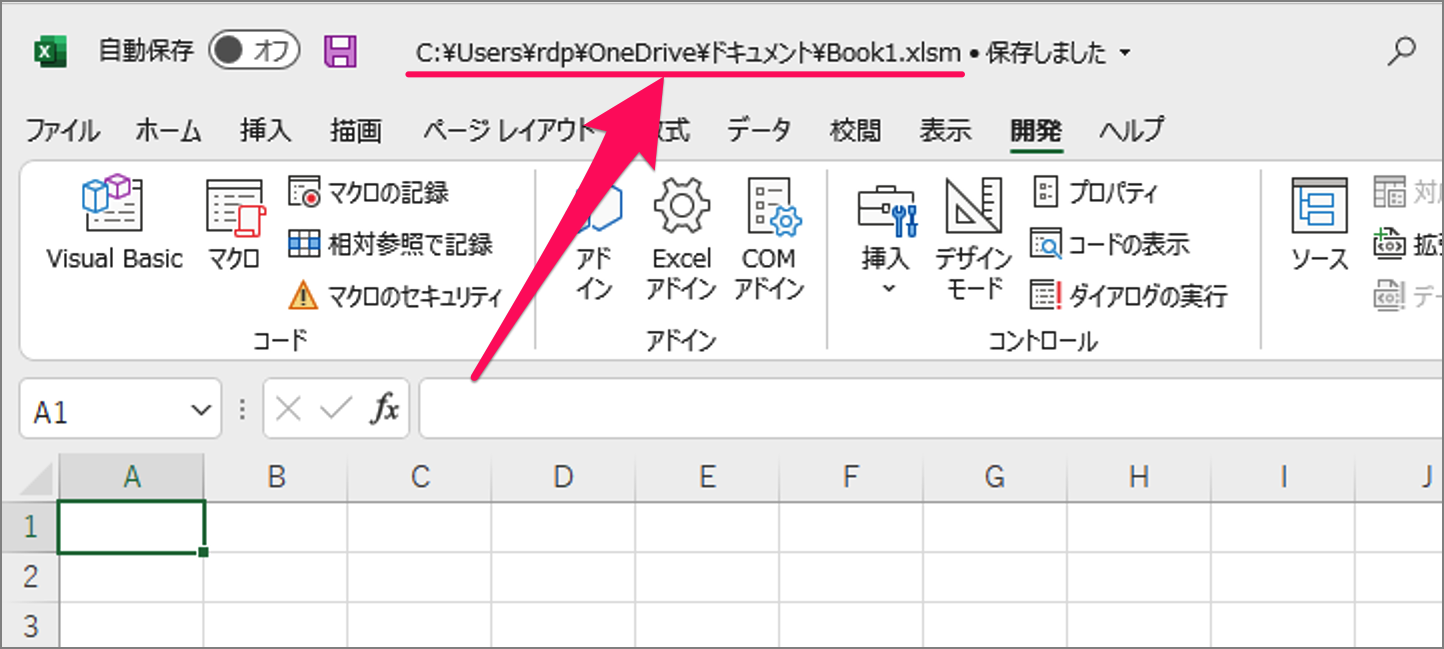
Task: Click コードの表示
Action: [1110, 244]
